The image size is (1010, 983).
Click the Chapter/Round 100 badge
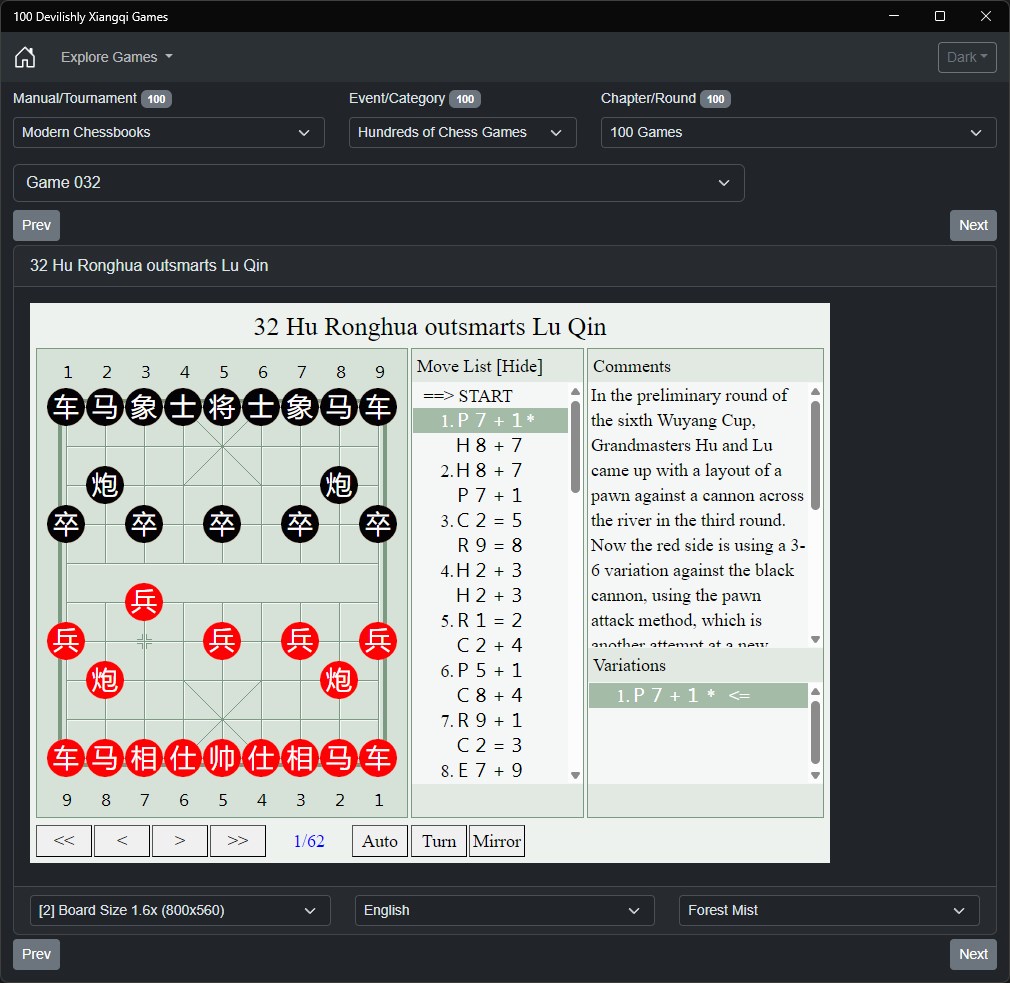(715, 99)
